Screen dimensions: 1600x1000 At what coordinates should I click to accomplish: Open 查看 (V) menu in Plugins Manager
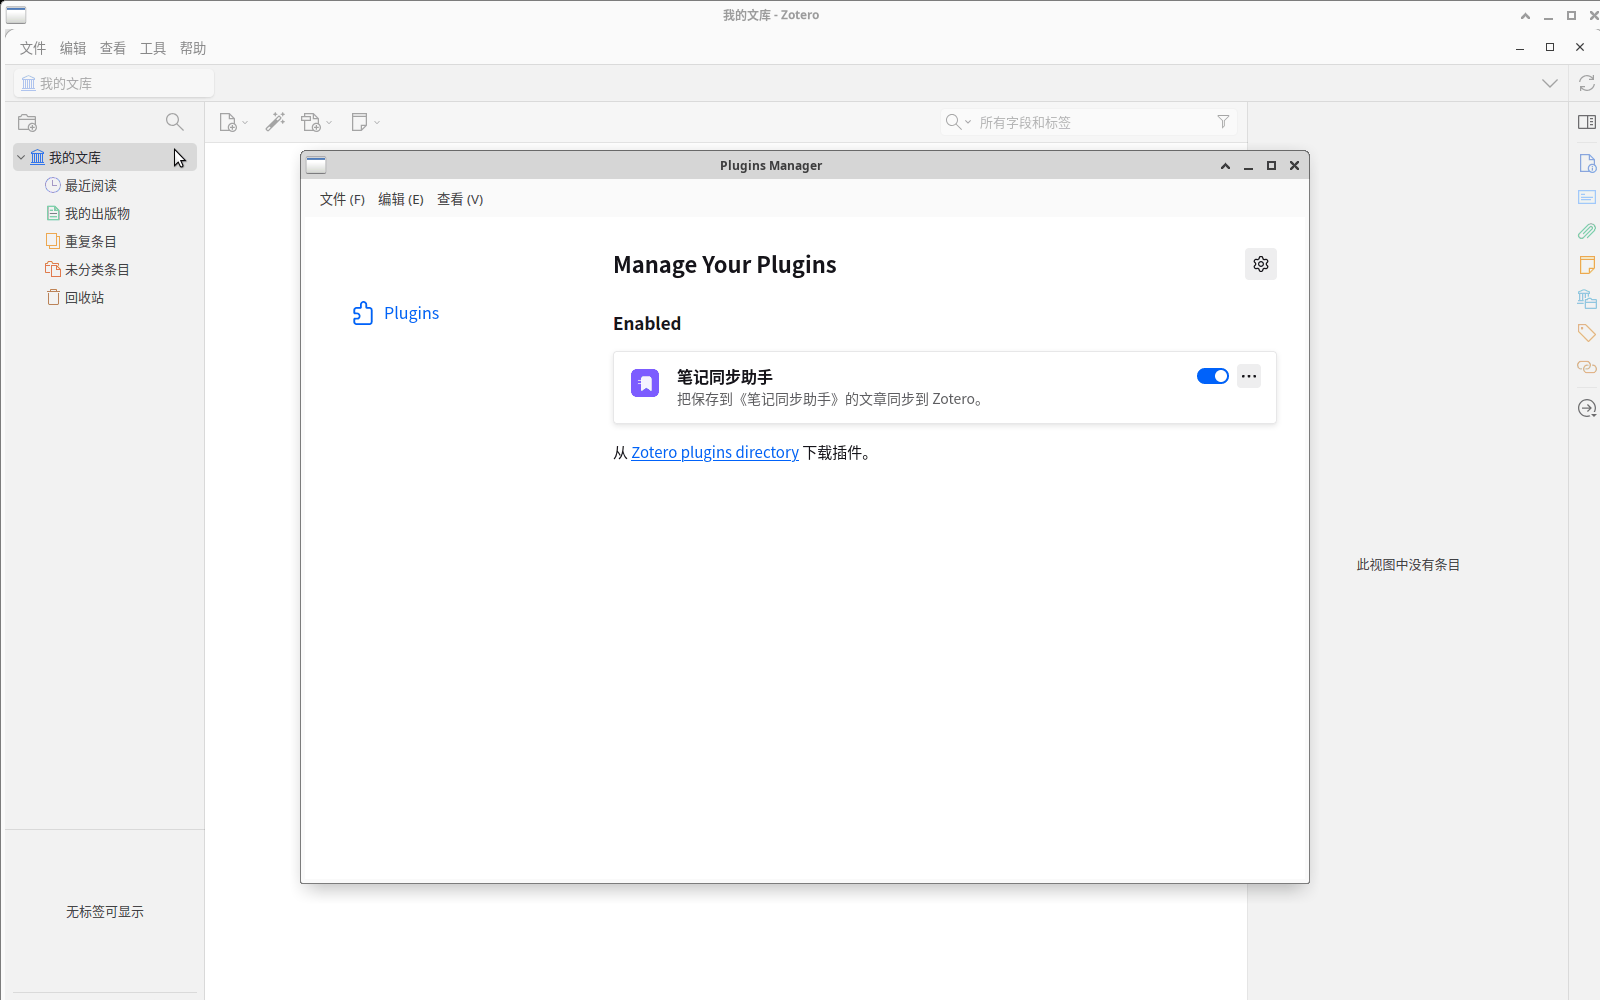coord(460,199)
